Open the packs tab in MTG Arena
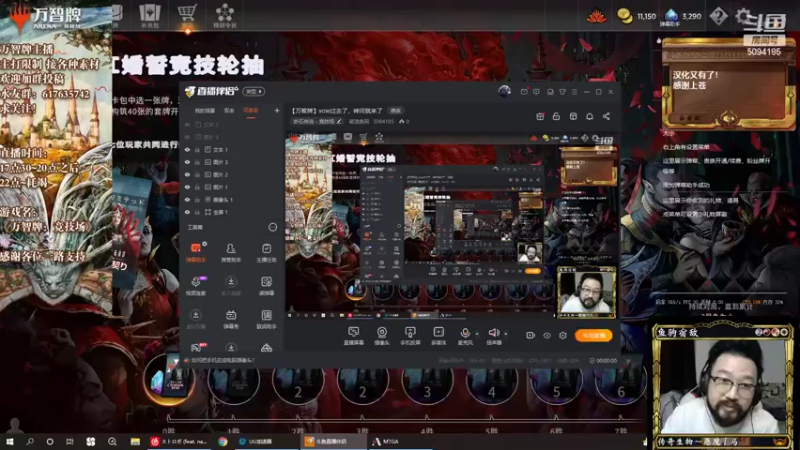Viewport: 800px width, 450px height. click(x=149, y=16)
